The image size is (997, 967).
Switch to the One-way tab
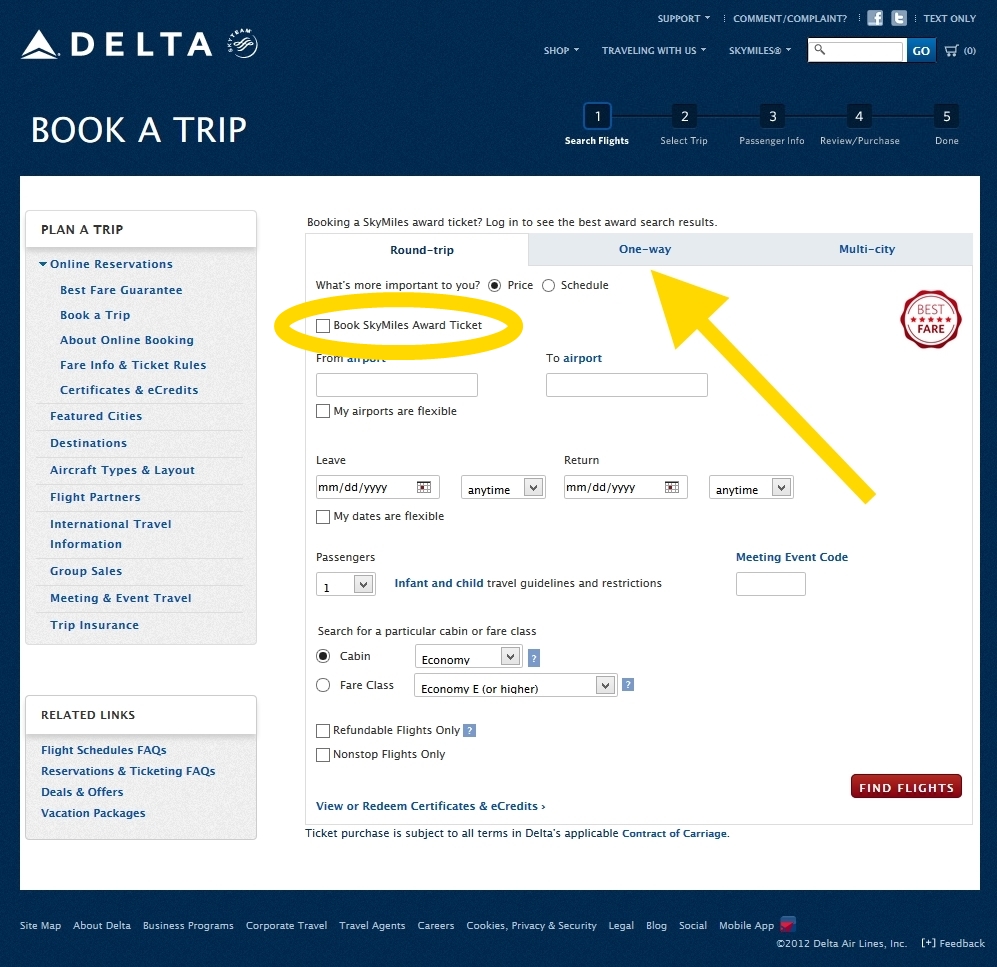click(x=645, y=249)
